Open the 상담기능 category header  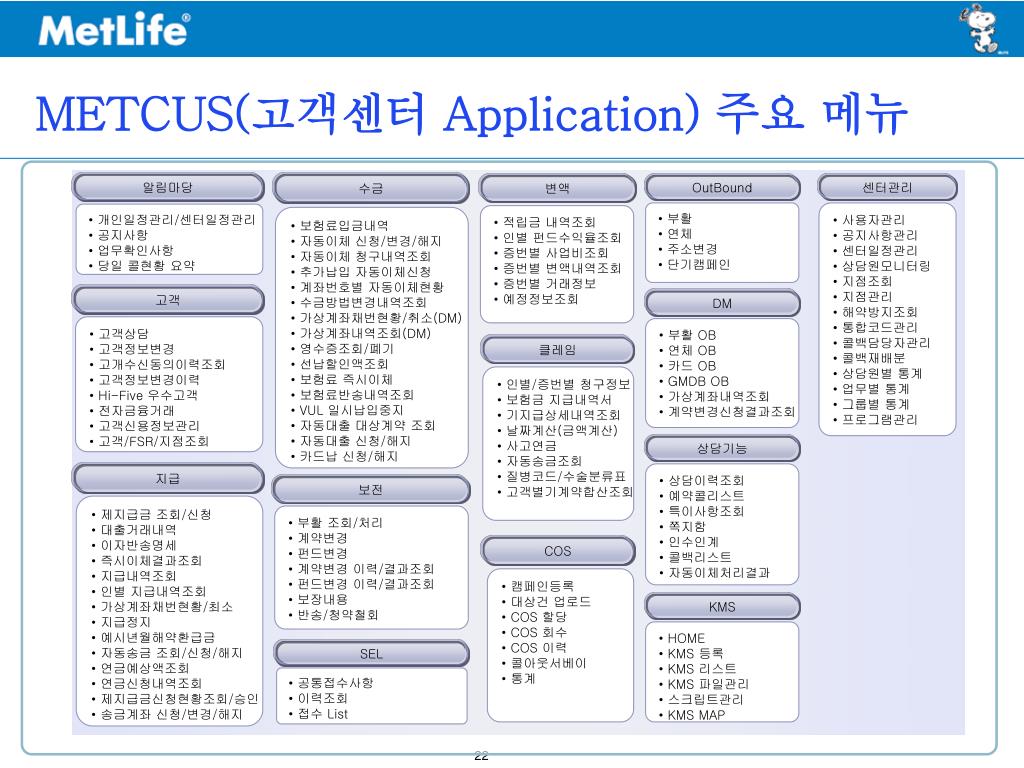pos(722,449)
